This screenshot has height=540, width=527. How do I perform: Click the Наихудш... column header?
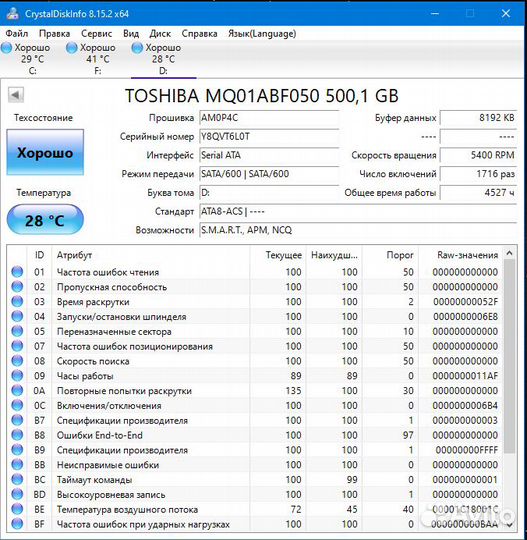[x=334, y=255]
